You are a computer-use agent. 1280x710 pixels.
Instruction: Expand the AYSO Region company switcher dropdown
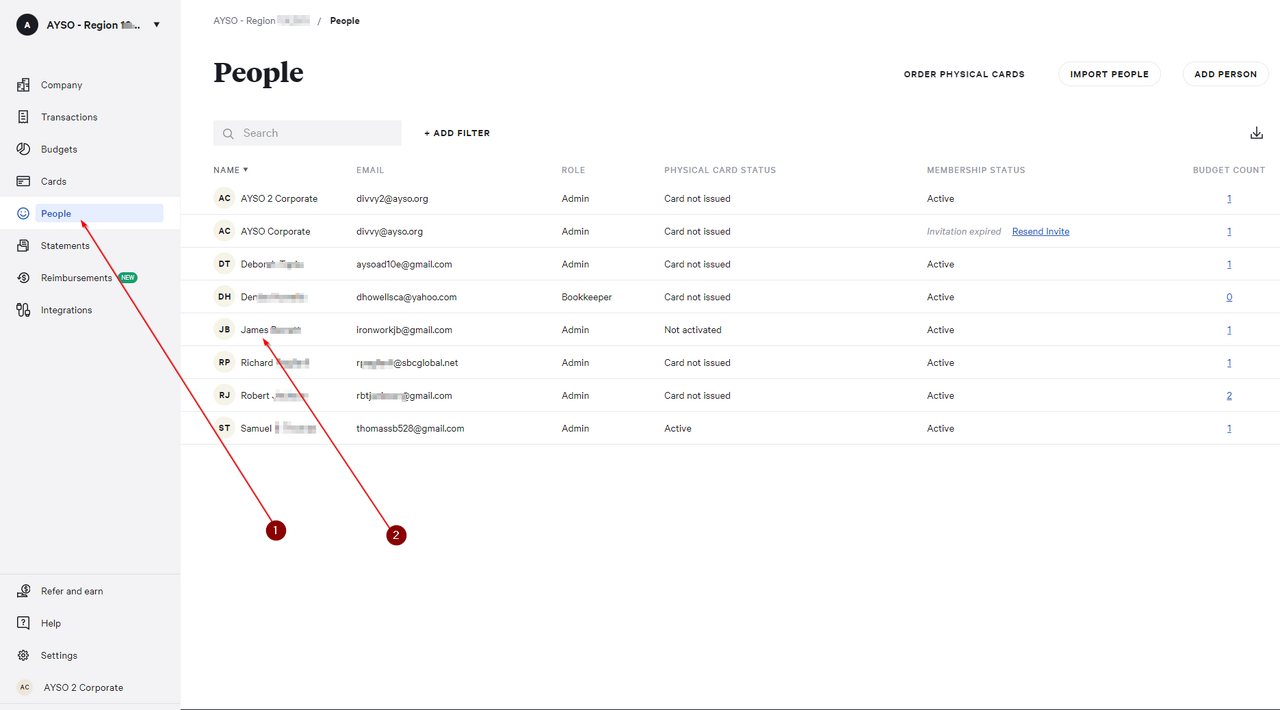[x=156, y=25]
